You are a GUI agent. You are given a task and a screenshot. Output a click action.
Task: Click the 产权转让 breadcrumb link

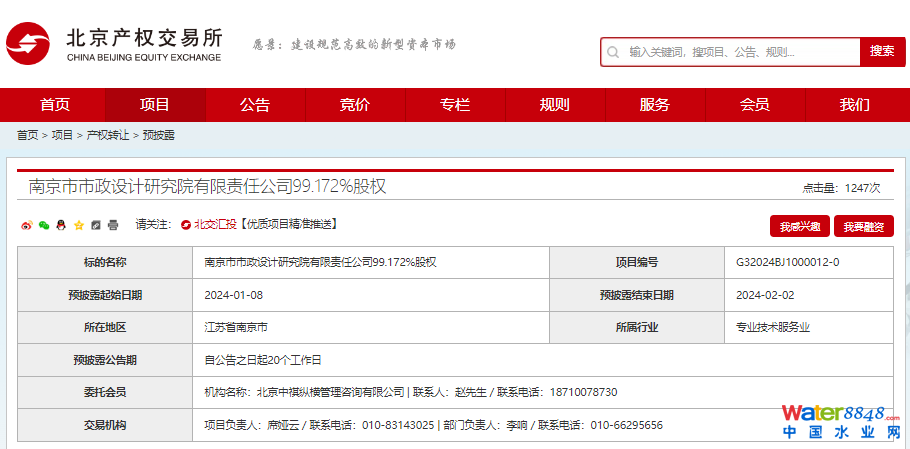click(108, 135)
